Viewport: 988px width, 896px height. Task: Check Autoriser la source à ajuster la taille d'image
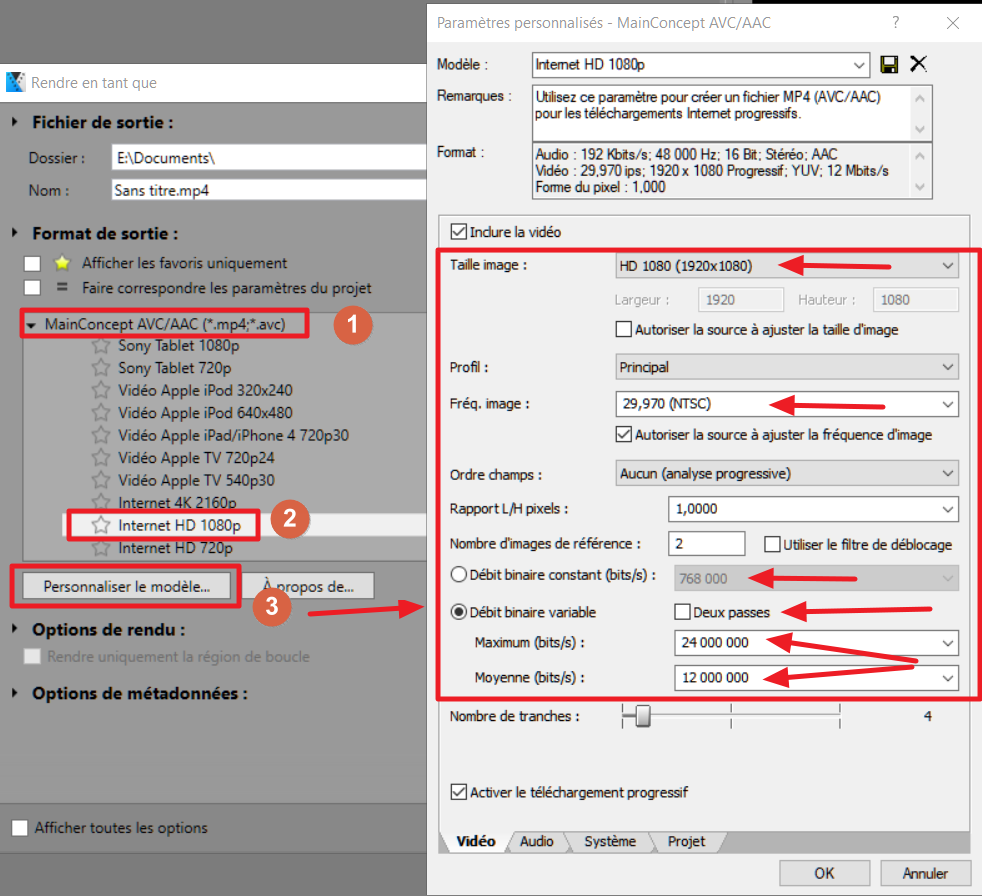[624, 329]
